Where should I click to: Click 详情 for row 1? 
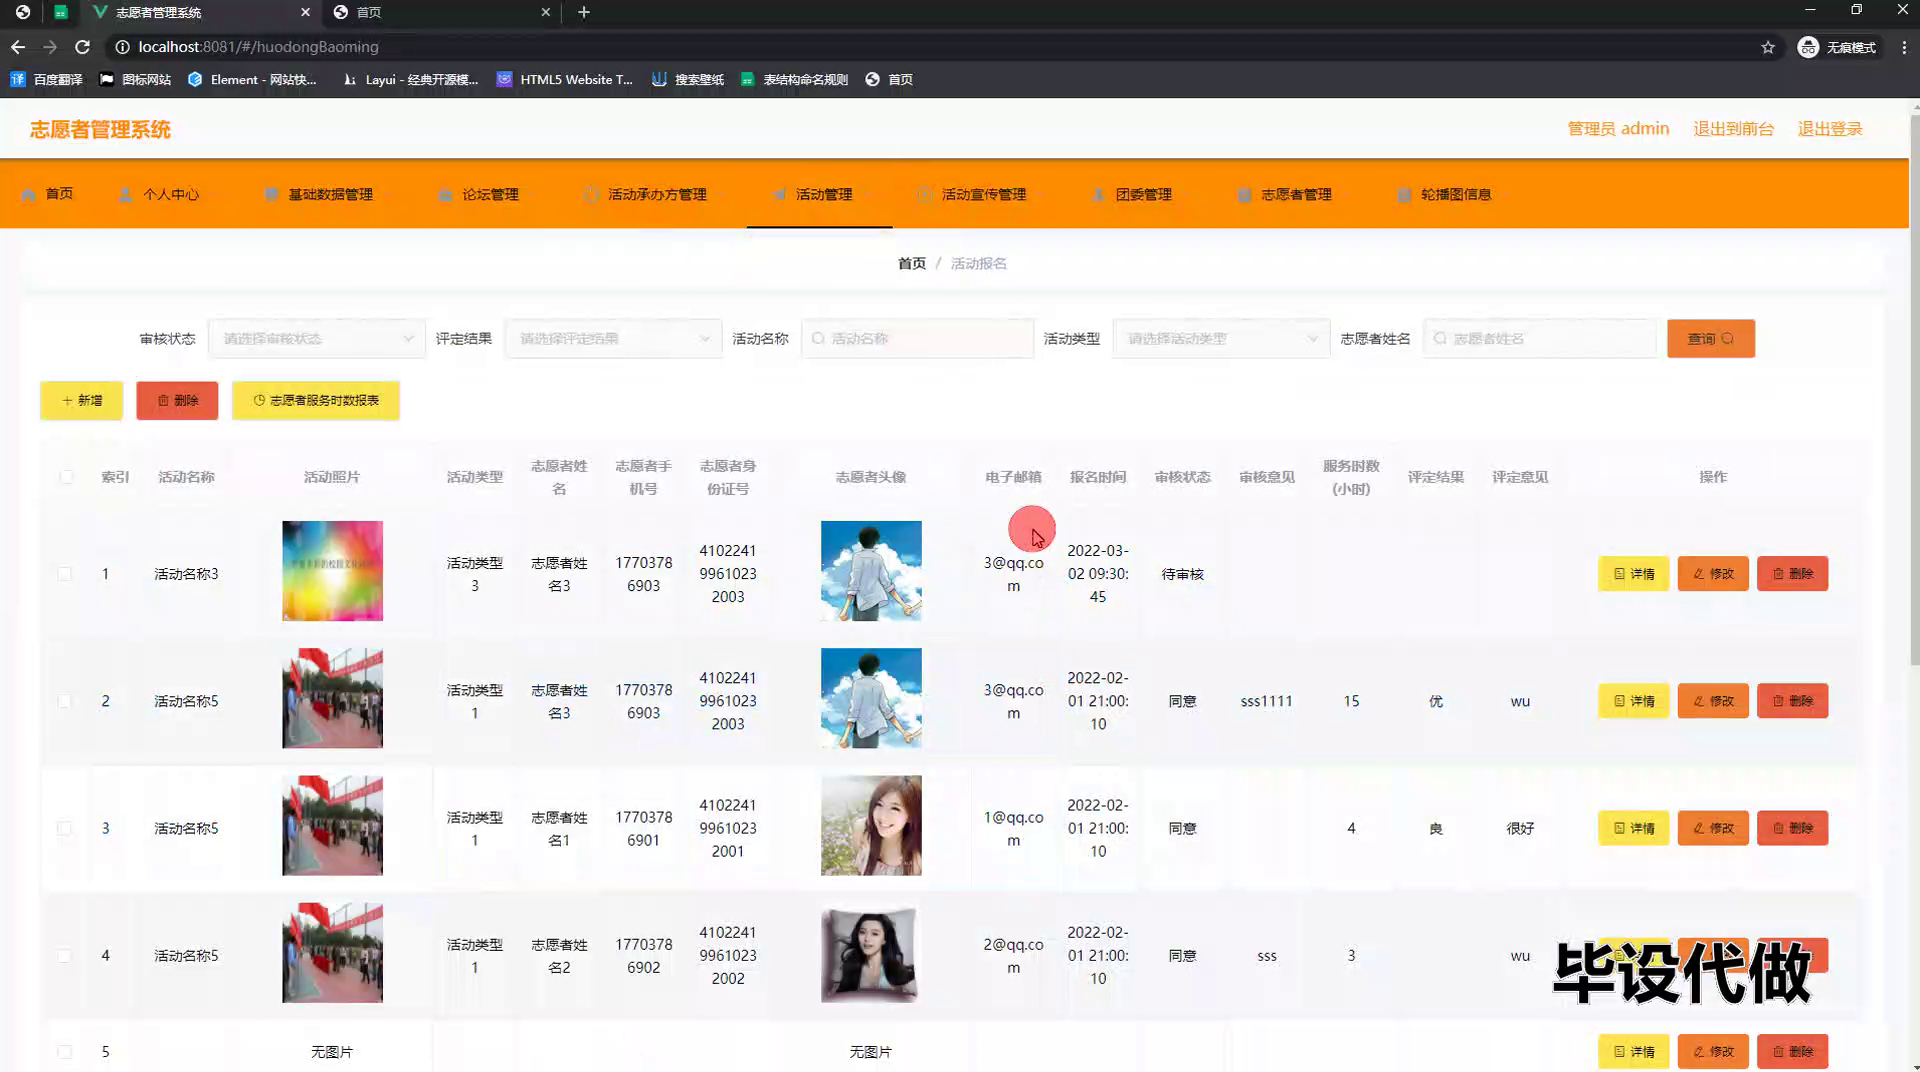click(x=1634, y=574)
